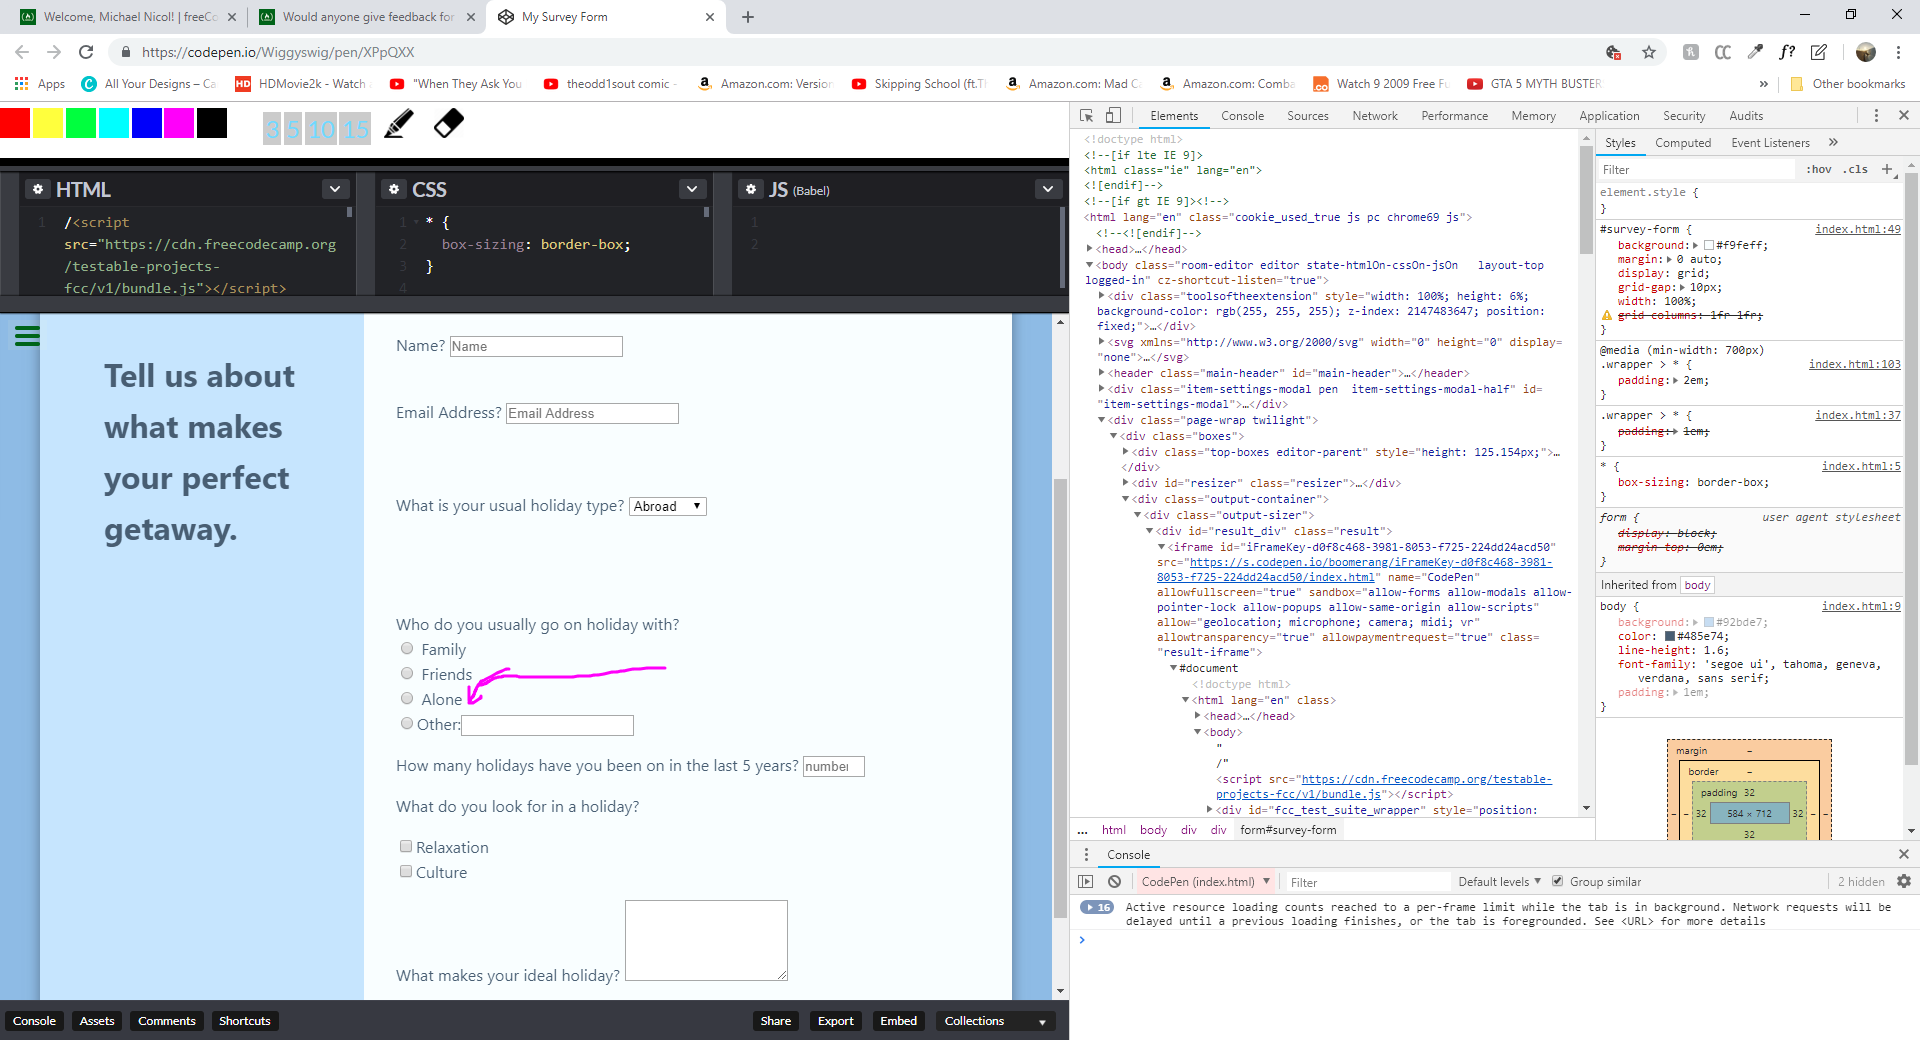Open the Performance tab

coord(1455,116)
